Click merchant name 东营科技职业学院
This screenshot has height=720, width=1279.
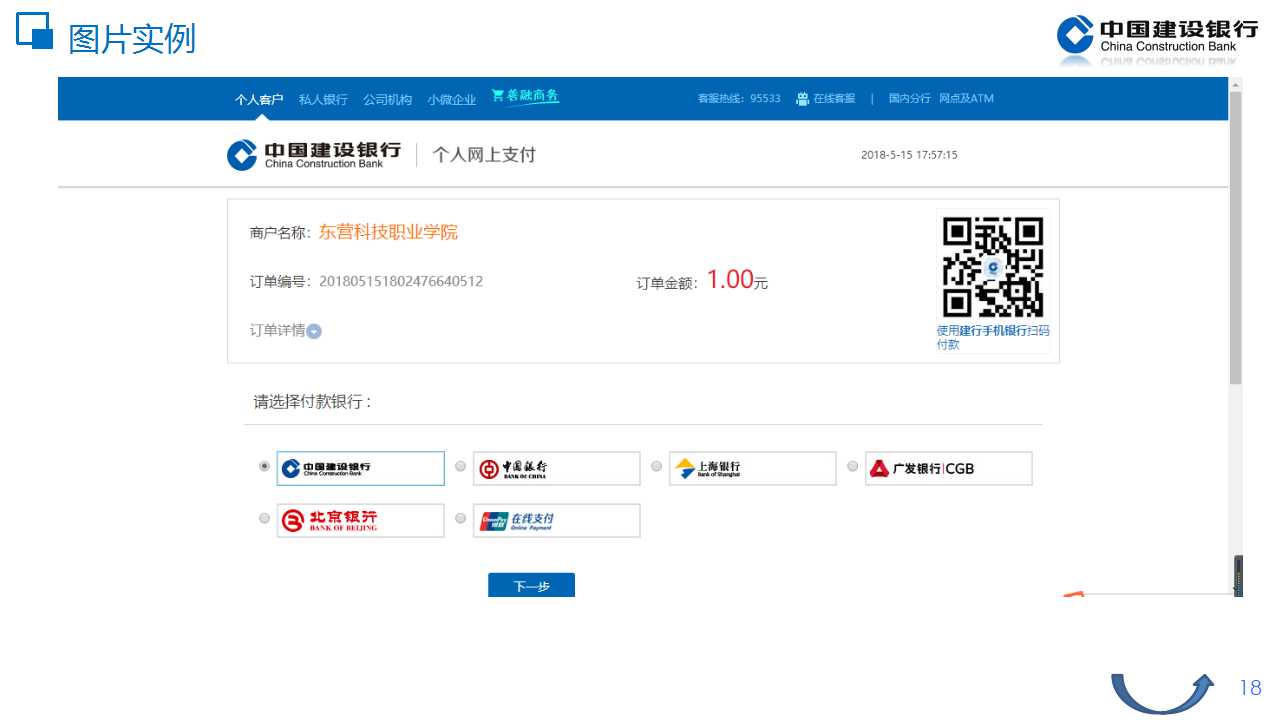pyautogui.click(x=388, y=232)
